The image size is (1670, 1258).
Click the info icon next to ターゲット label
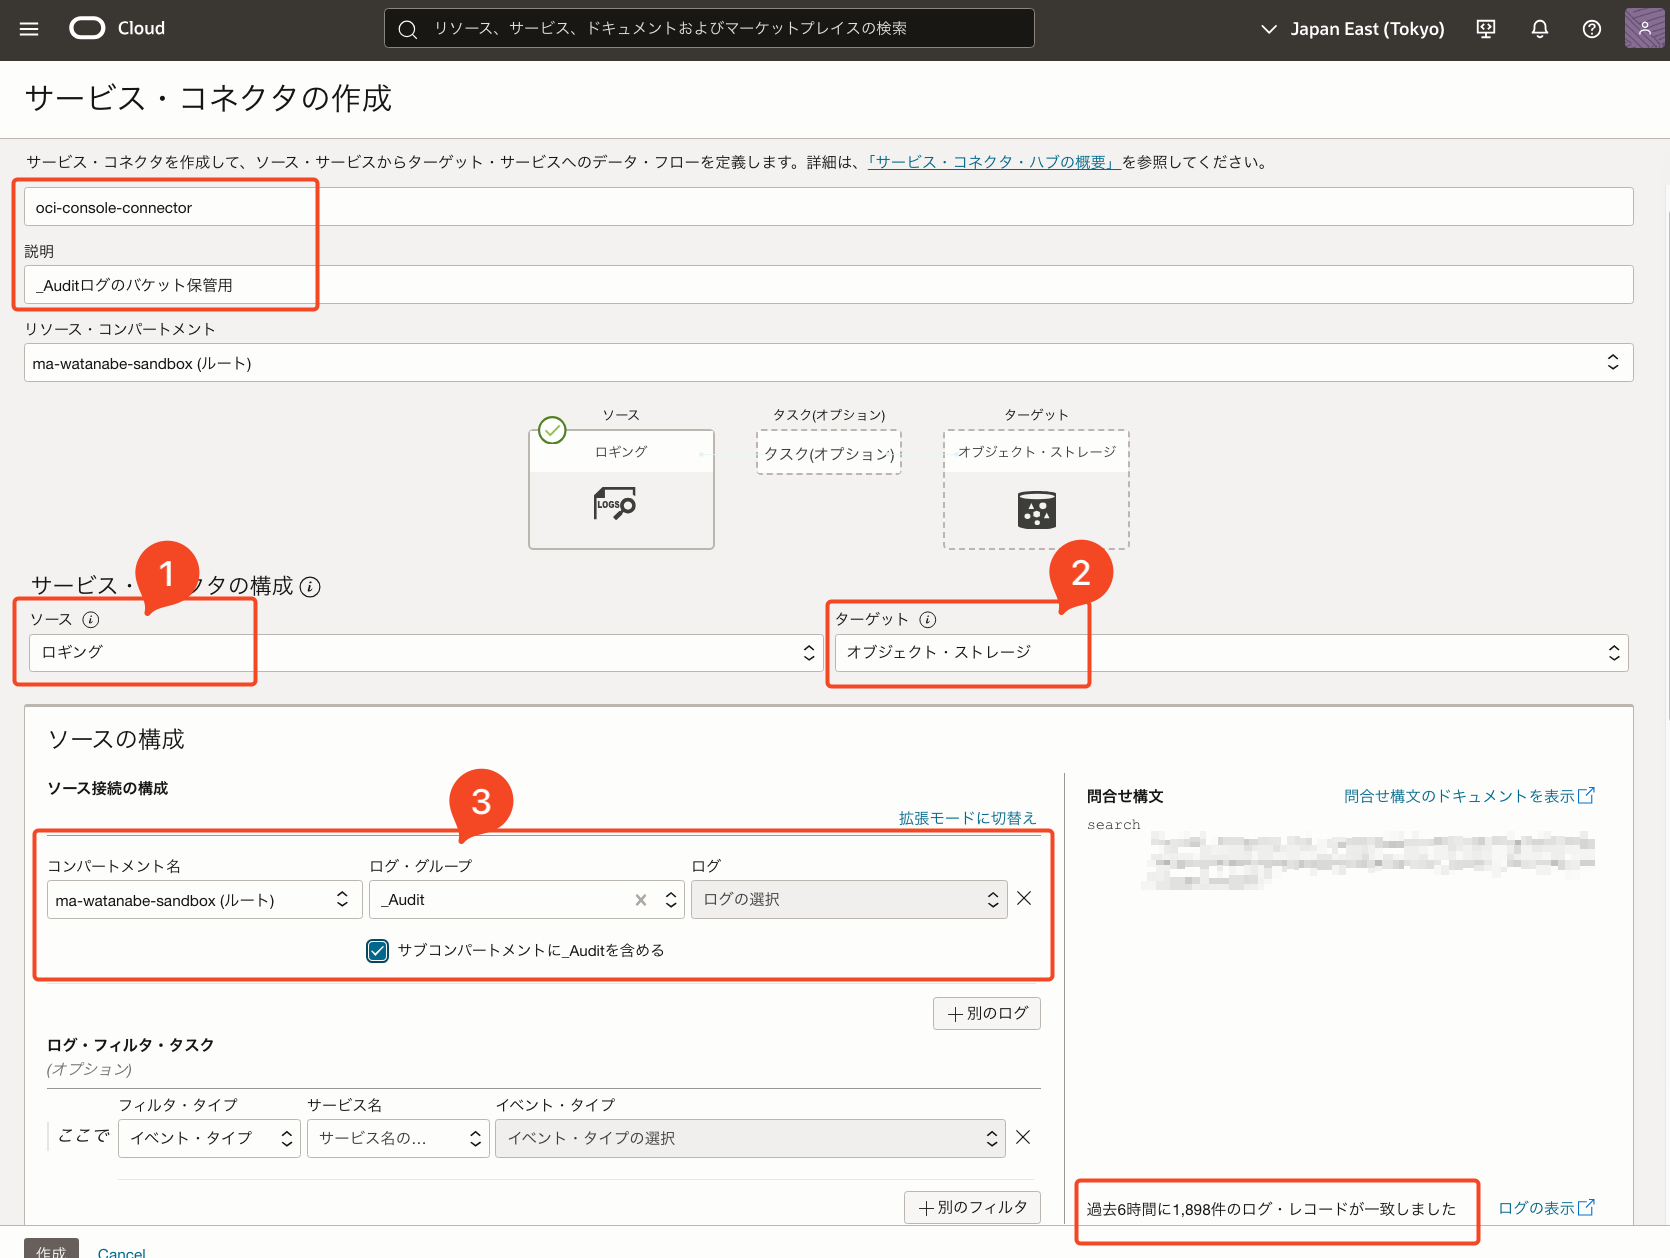pos(928,619)
